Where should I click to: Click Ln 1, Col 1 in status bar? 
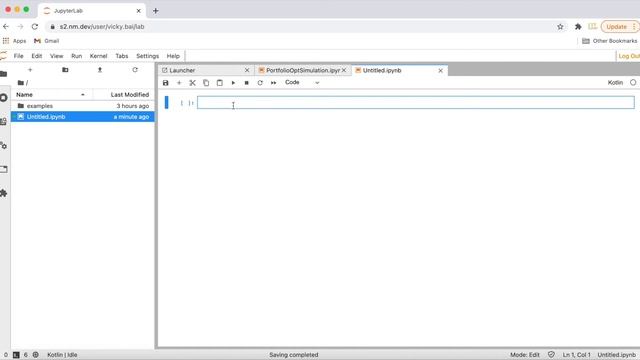(576, 355)
